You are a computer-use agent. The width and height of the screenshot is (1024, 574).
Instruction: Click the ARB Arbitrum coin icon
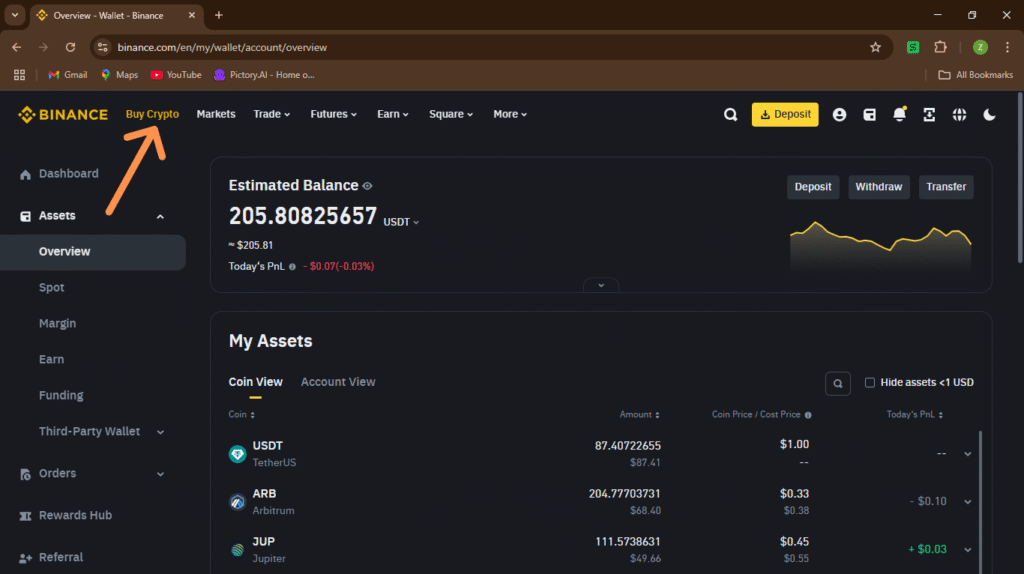point(237,502)
